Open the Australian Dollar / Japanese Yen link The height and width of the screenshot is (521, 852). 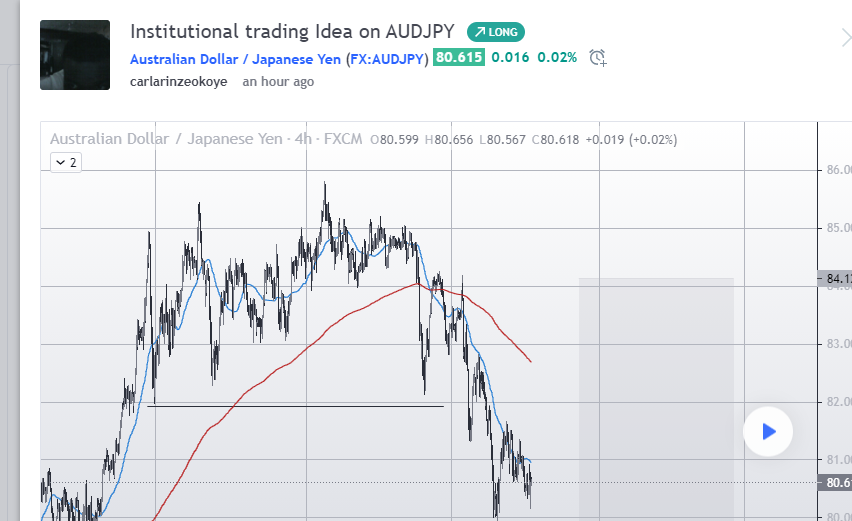(x=235, y=59)
